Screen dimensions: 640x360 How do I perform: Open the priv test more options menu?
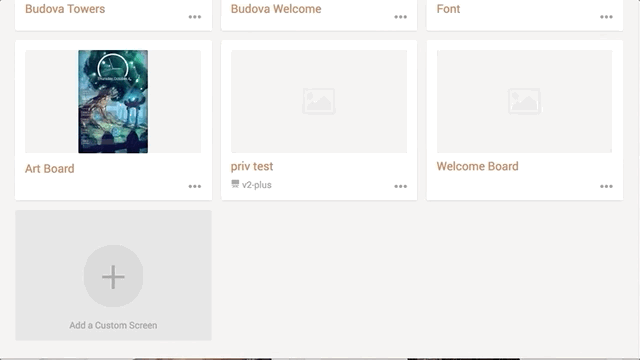[x=400, y=187]
